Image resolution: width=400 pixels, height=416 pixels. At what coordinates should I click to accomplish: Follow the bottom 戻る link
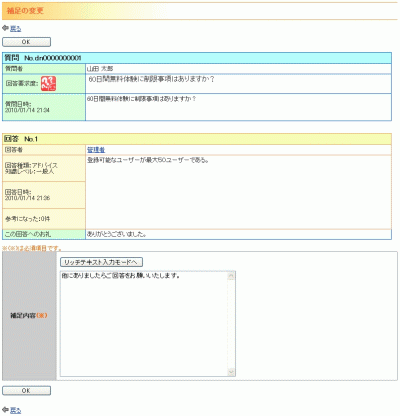coord(15,410)
